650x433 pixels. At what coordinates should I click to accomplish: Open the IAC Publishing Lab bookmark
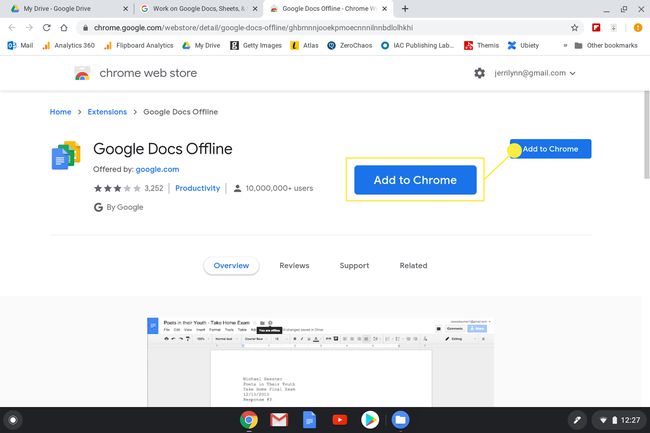point(417,46)
